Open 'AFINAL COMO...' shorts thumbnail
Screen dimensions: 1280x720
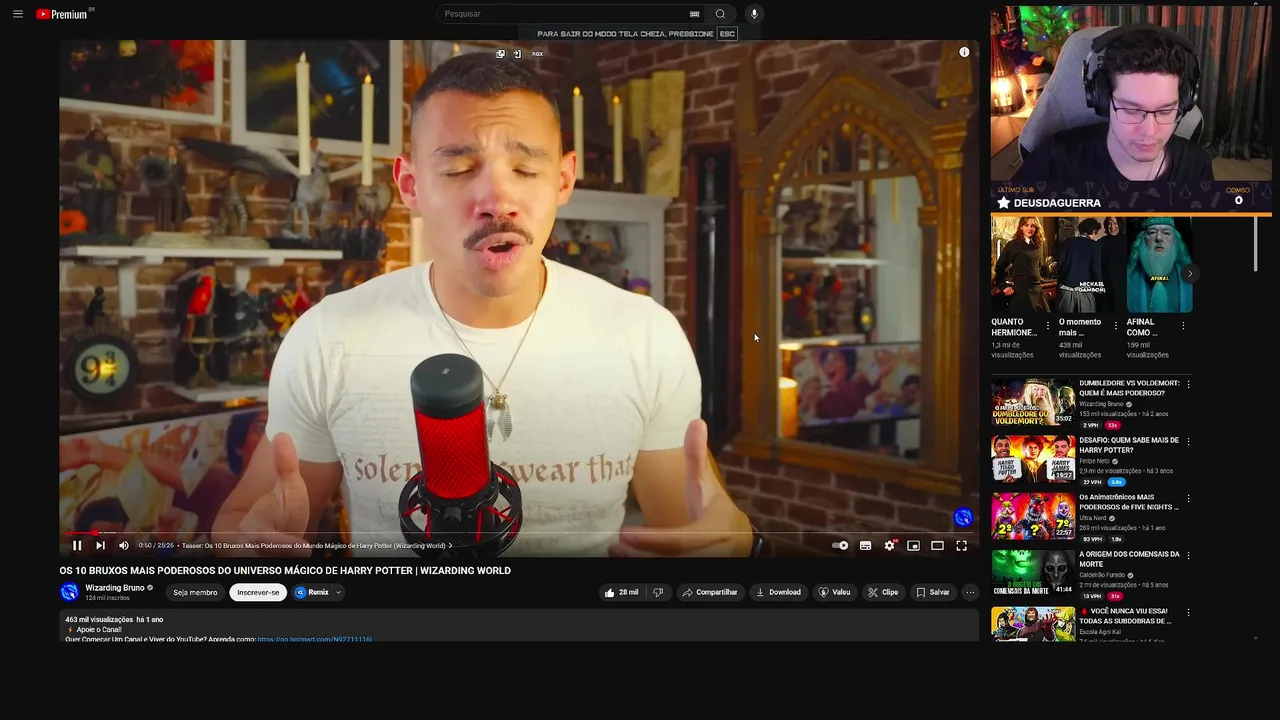coord(1159,264)
